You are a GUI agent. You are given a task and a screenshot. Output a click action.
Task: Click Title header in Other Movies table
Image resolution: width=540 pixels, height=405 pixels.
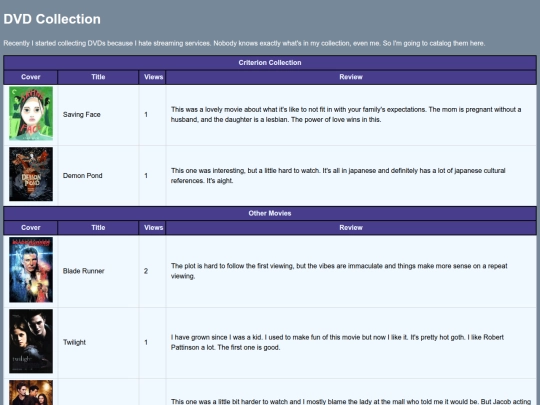98,228
